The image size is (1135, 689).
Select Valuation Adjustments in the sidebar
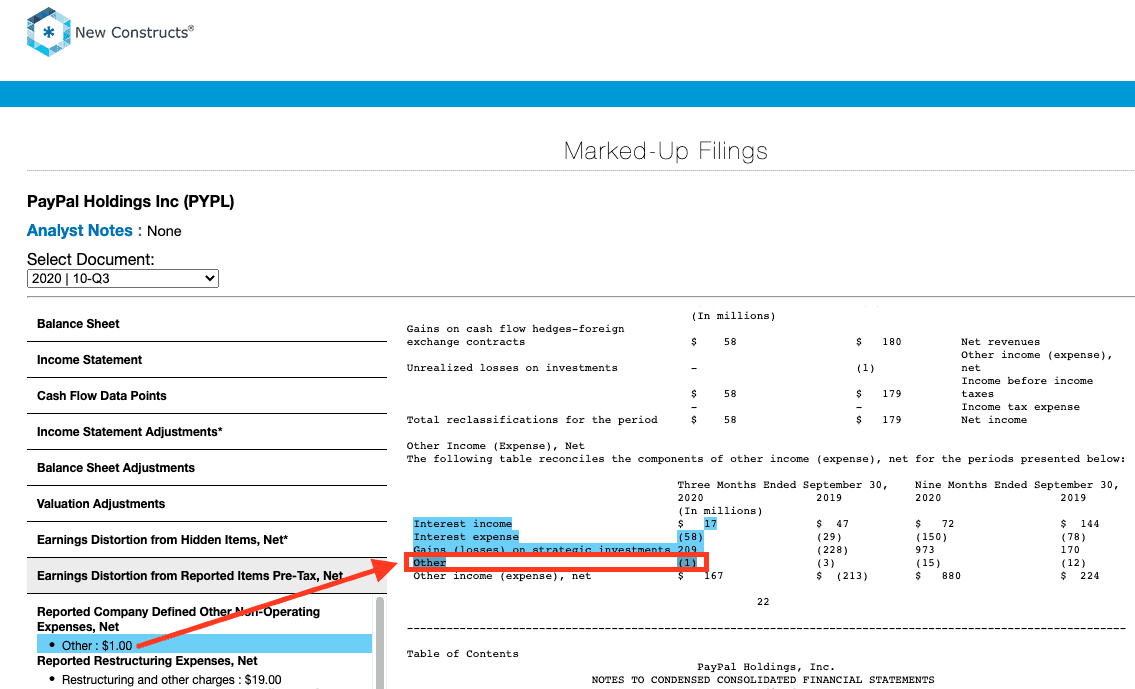coord(207,504)
